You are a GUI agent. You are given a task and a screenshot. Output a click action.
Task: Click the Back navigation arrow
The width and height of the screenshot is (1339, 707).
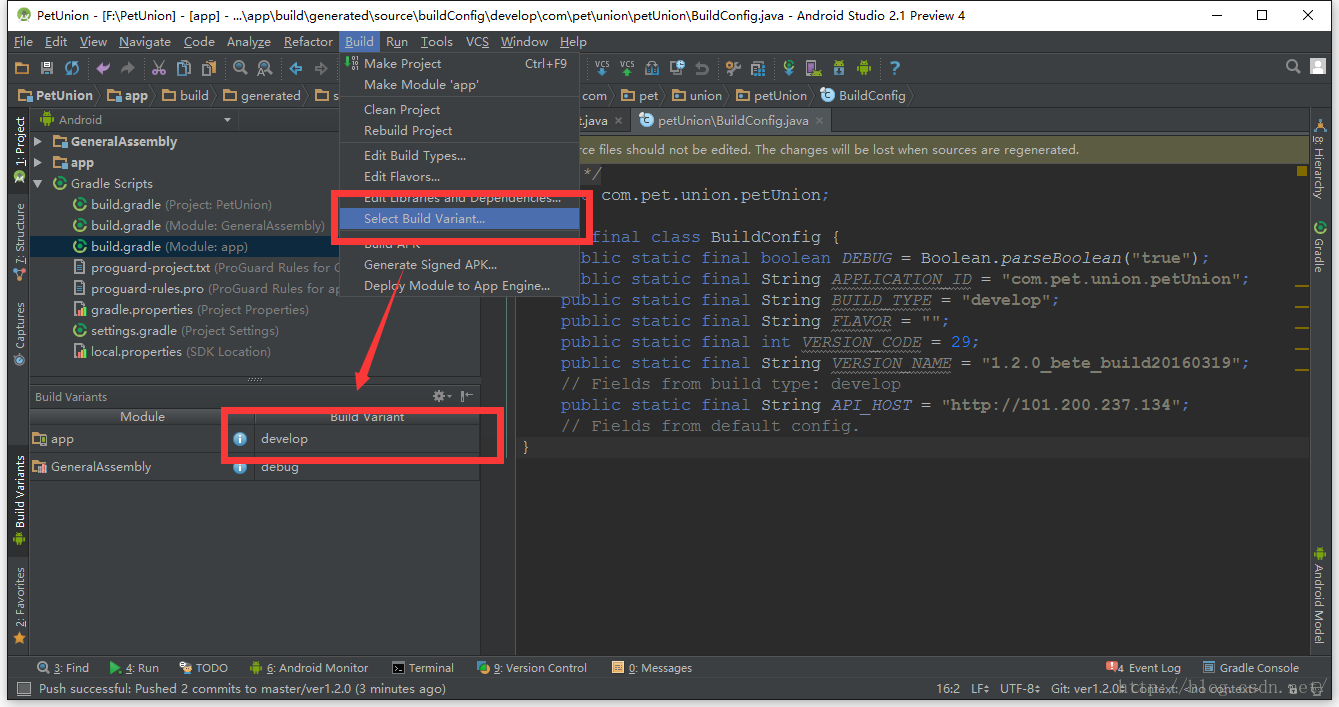tap(296, 68)
